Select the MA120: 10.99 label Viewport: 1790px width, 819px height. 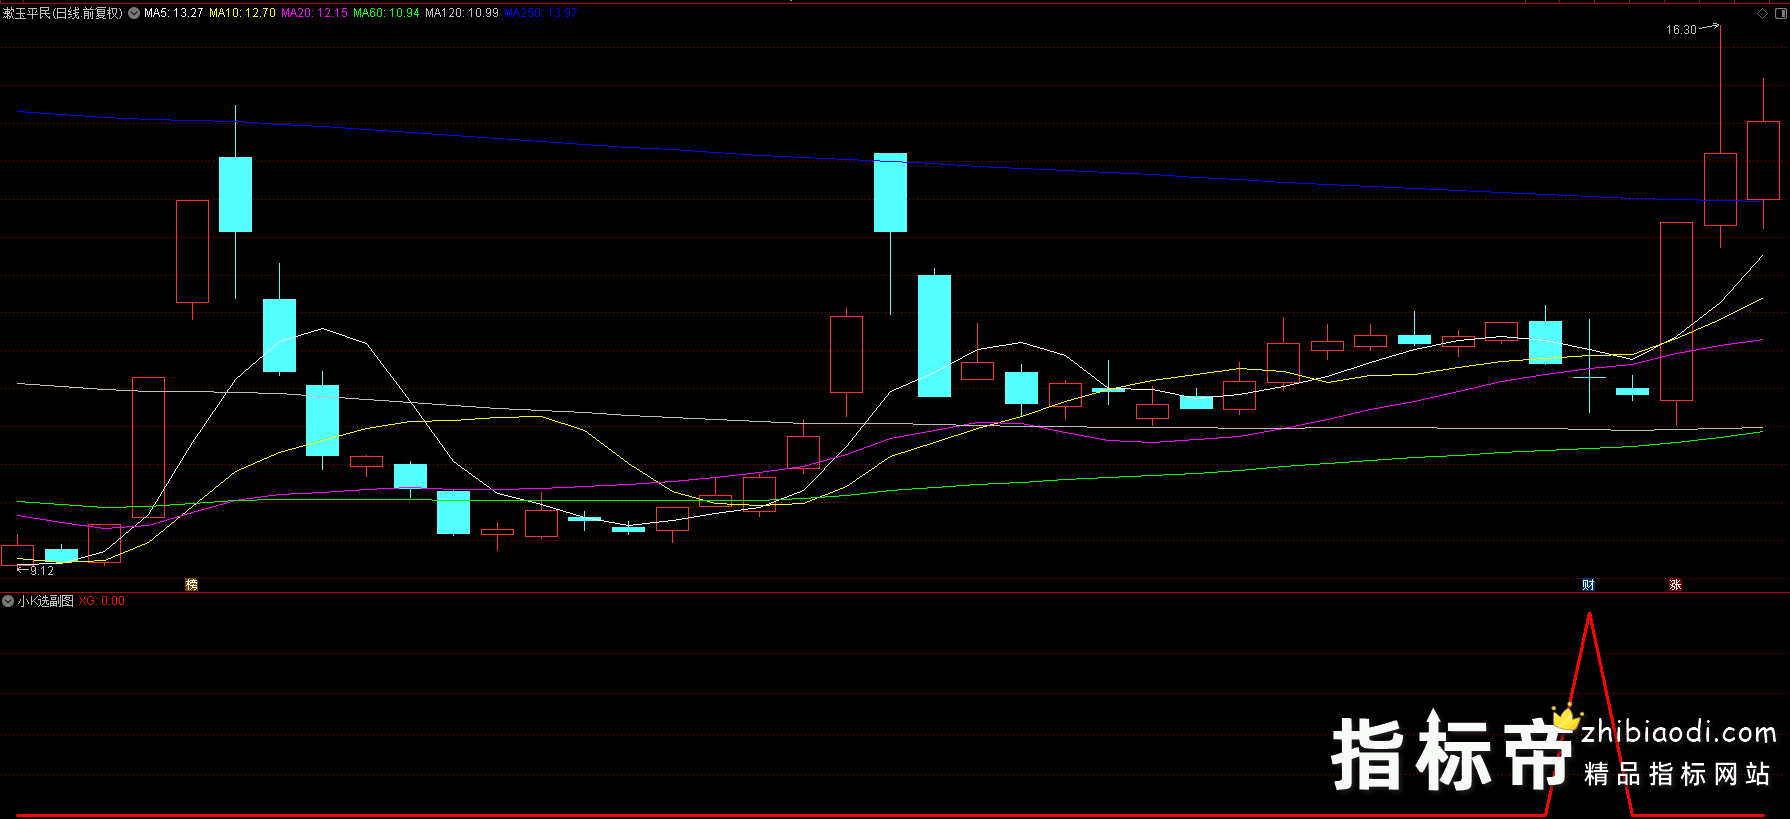point(462,13)
